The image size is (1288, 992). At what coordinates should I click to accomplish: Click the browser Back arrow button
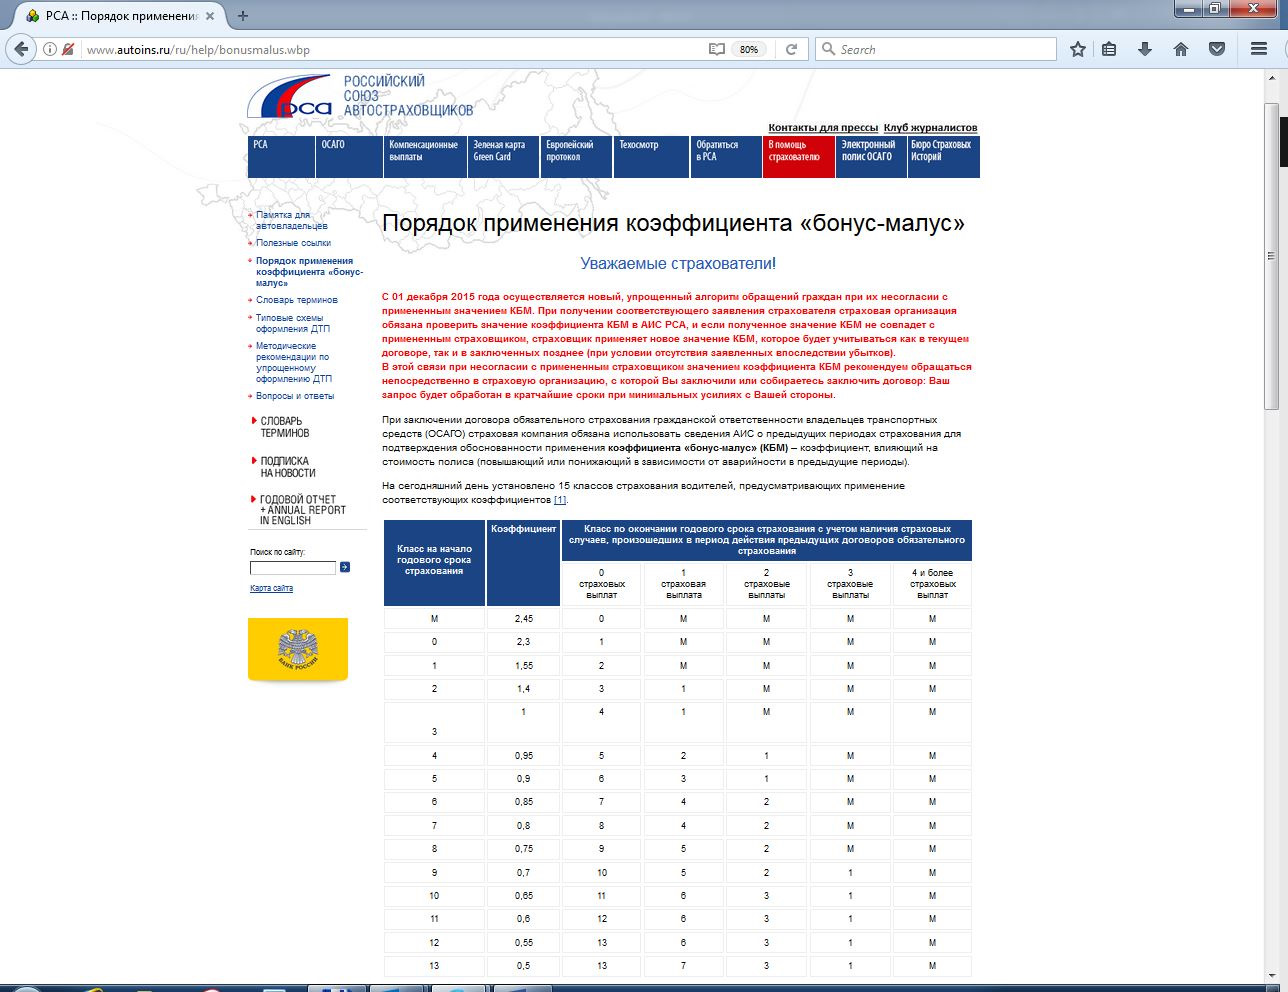(x=21, y=49)
